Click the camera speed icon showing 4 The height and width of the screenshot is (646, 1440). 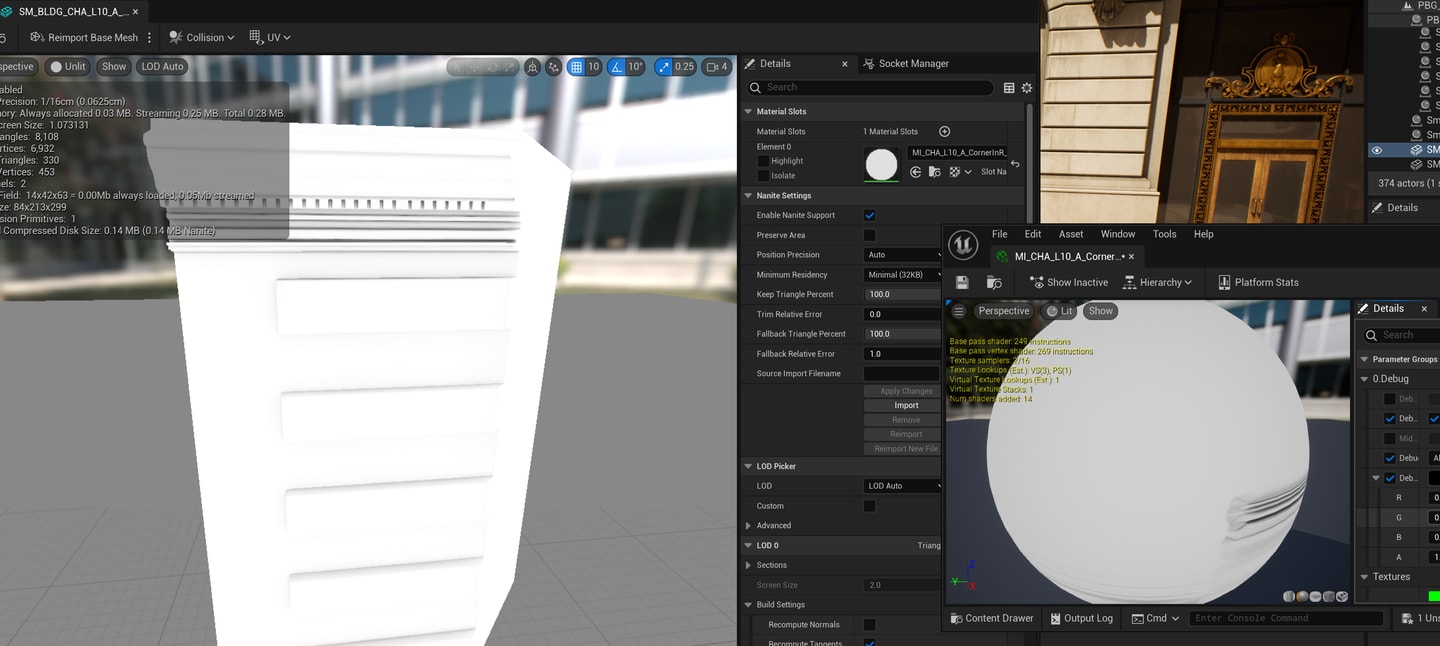[717, 67]
